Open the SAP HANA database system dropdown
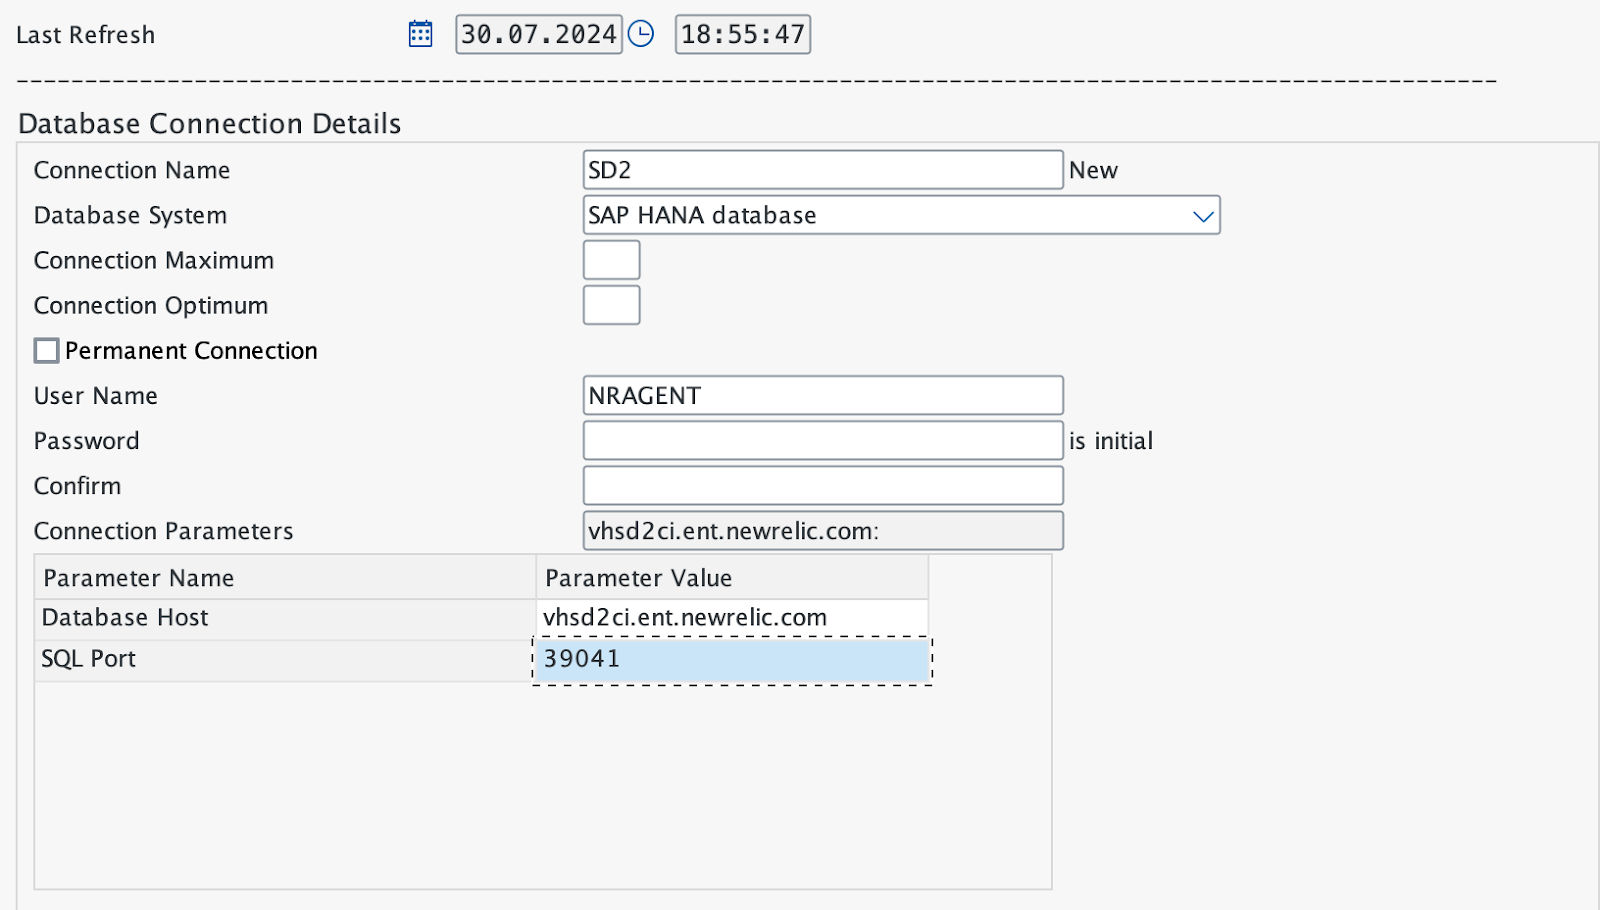Image resolution: width=1600 pixels, height=910 pixels. (900, 215)
